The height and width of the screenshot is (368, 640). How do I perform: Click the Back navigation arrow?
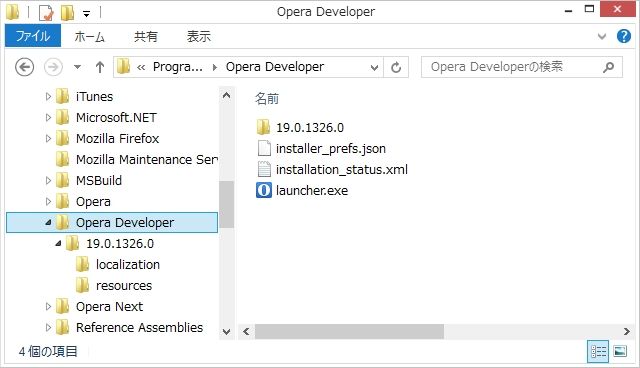pyautogui.click(x=24, y=67)
